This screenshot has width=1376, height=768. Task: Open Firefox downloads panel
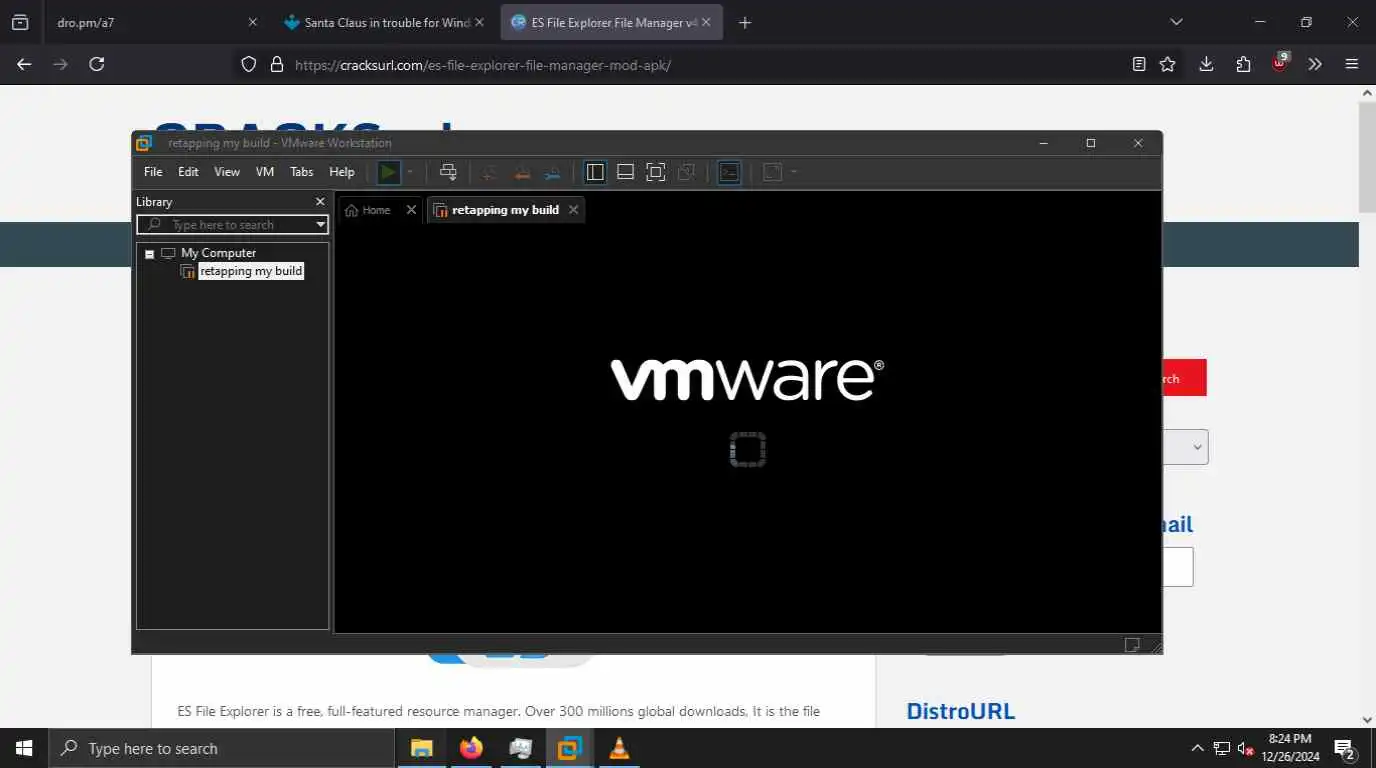click(x=1206, y=64)
